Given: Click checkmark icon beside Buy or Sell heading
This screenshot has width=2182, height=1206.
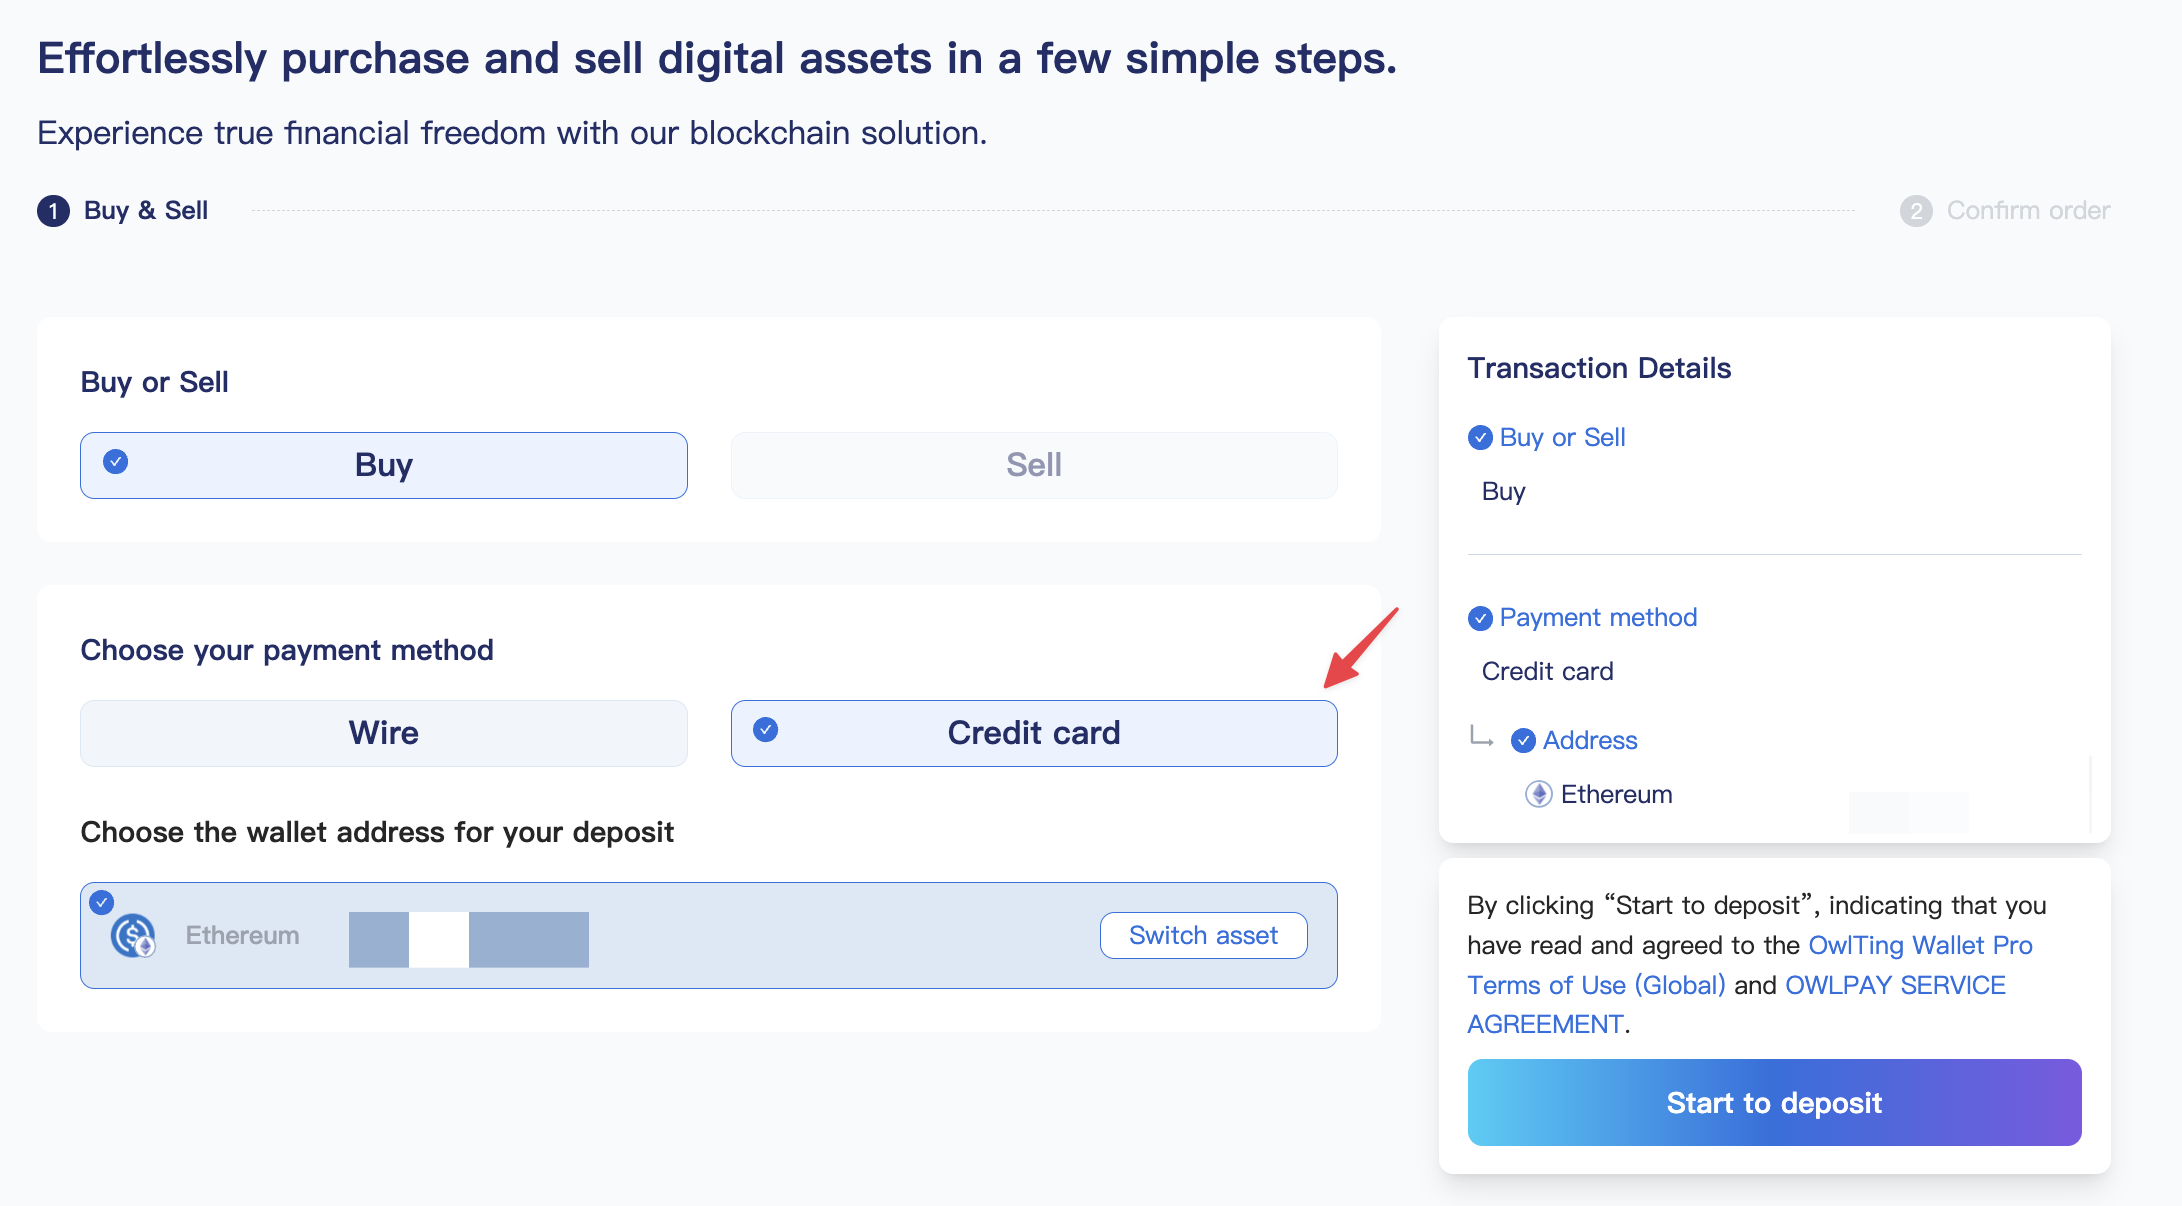Looking at the screenshot, I should 1480,438.
